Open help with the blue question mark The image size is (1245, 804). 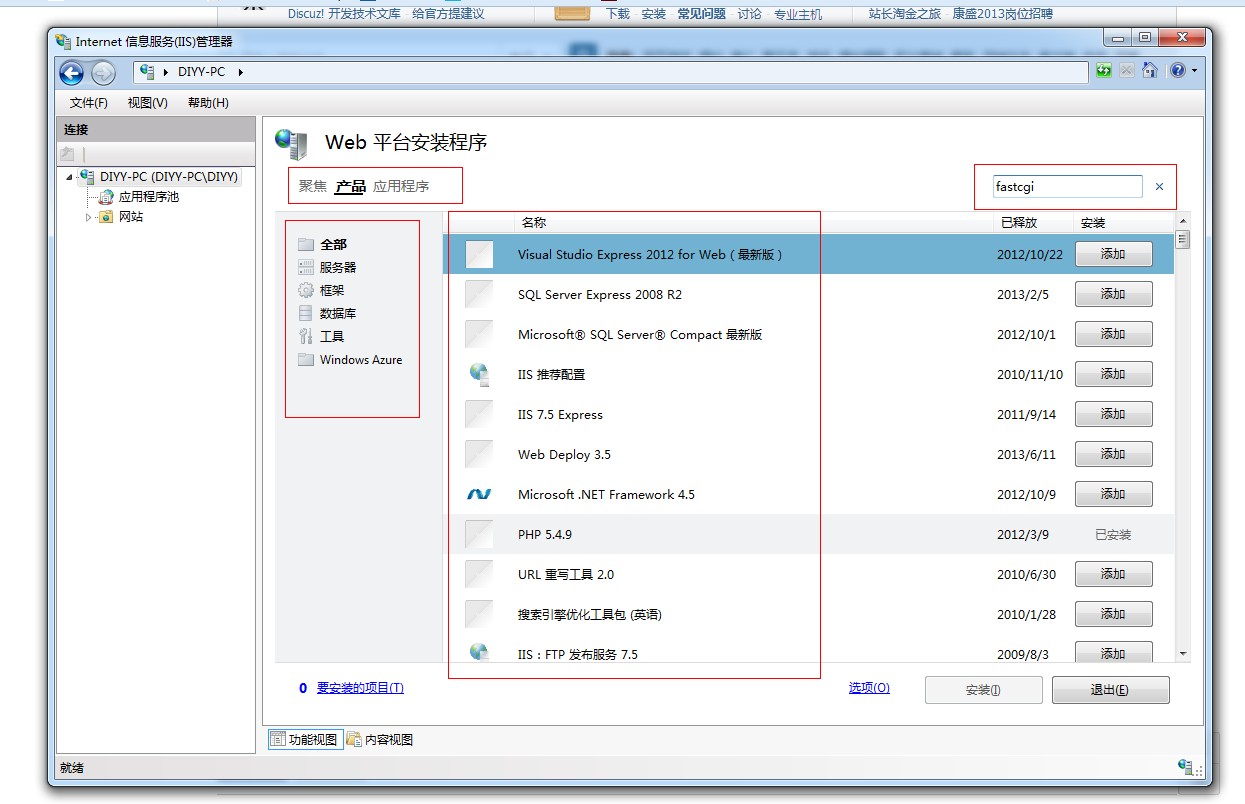(x=1177, y=71)
